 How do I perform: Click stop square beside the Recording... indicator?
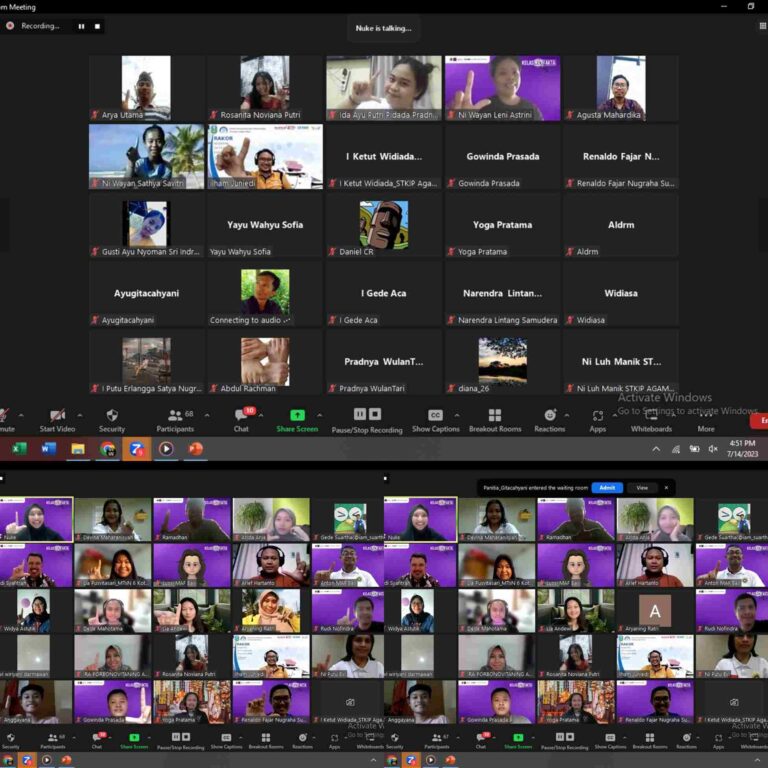(x=97, y=26)
